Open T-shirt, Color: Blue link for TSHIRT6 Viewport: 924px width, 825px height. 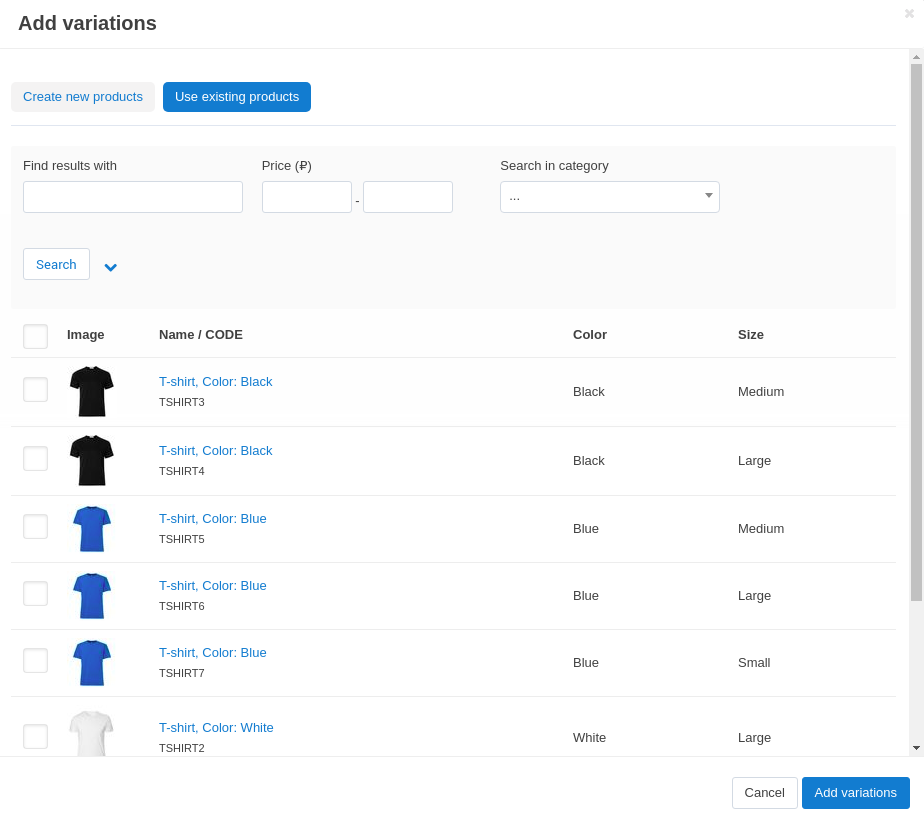pos(213,586)
